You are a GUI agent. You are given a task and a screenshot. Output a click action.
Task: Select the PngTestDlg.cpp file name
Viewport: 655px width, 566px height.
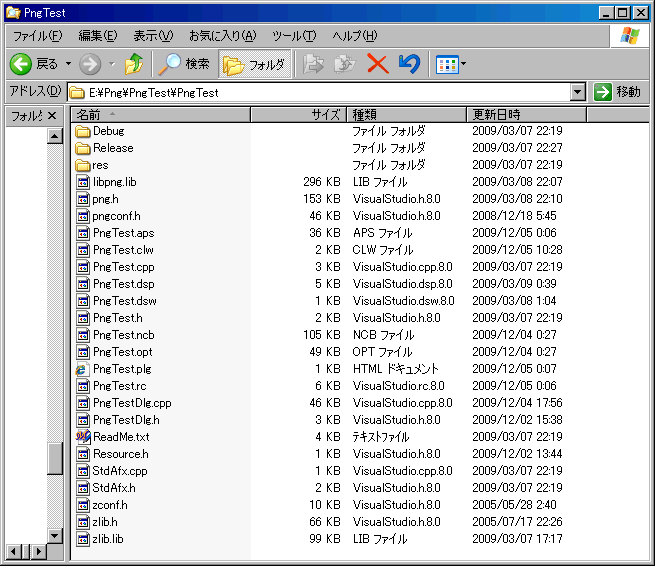(x=132, y=403)
